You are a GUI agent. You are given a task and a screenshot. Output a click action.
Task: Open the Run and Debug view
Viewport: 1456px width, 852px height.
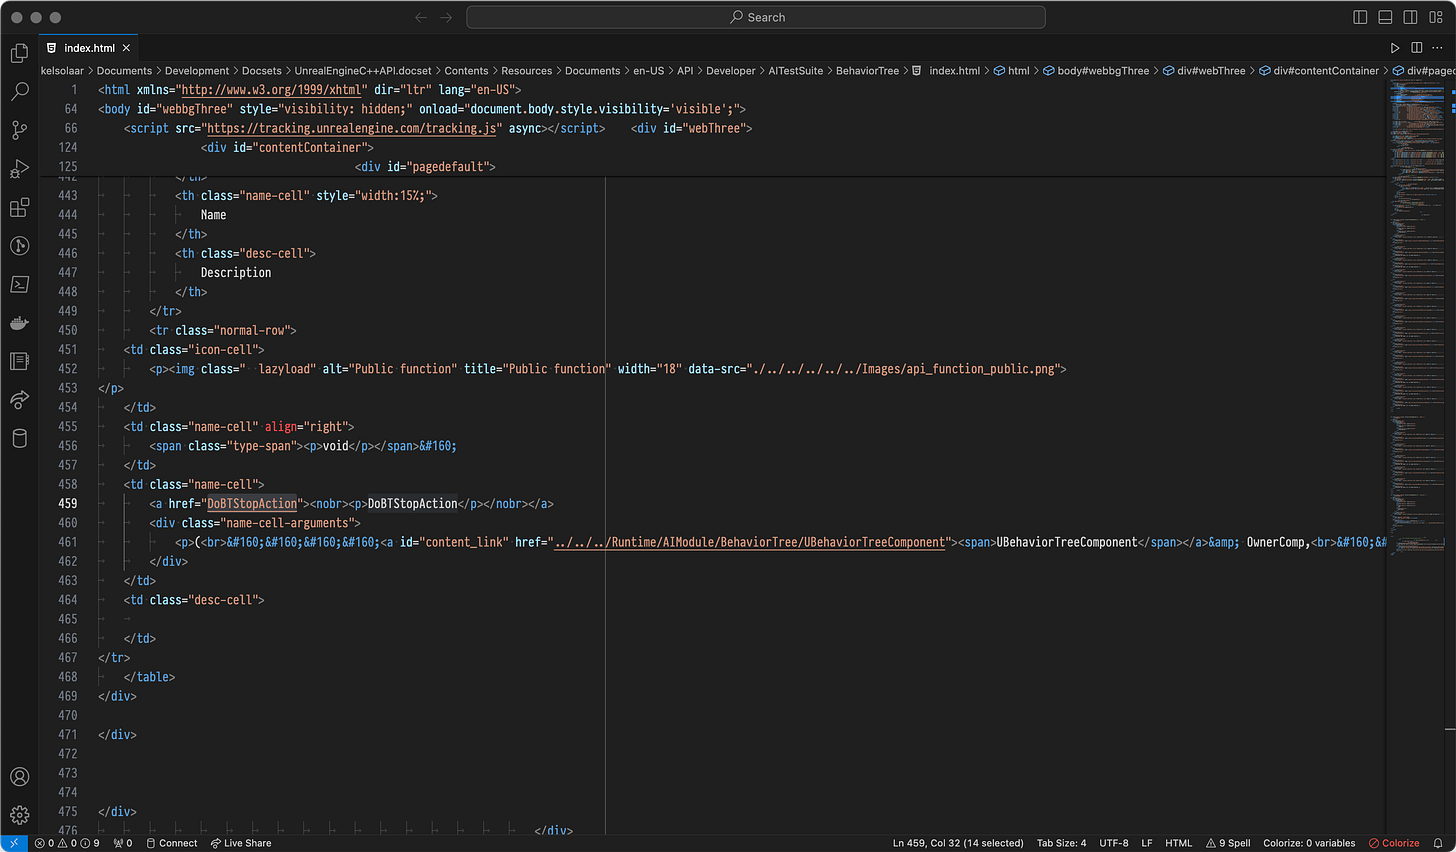tap(19, 169)
